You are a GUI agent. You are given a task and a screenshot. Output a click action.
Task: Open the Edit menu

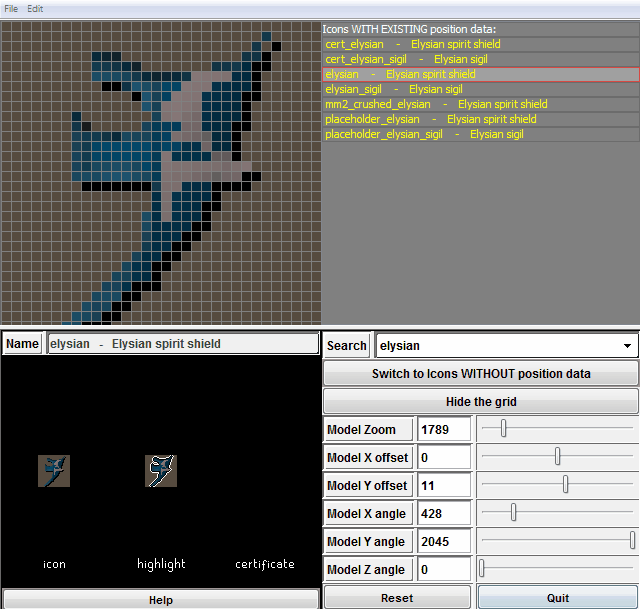click(35, 9)
